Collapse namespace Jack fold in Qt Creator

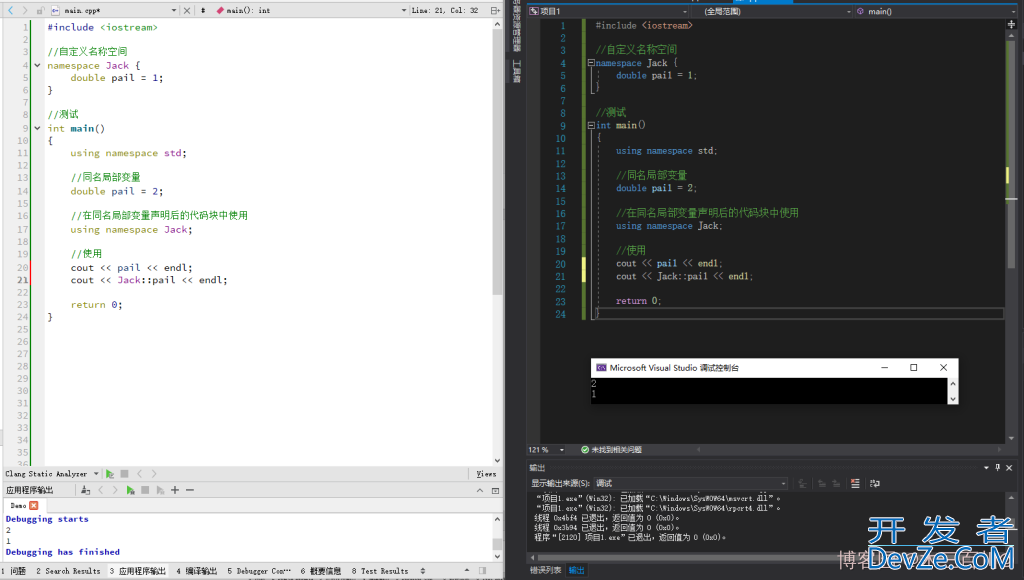point(37,65)
